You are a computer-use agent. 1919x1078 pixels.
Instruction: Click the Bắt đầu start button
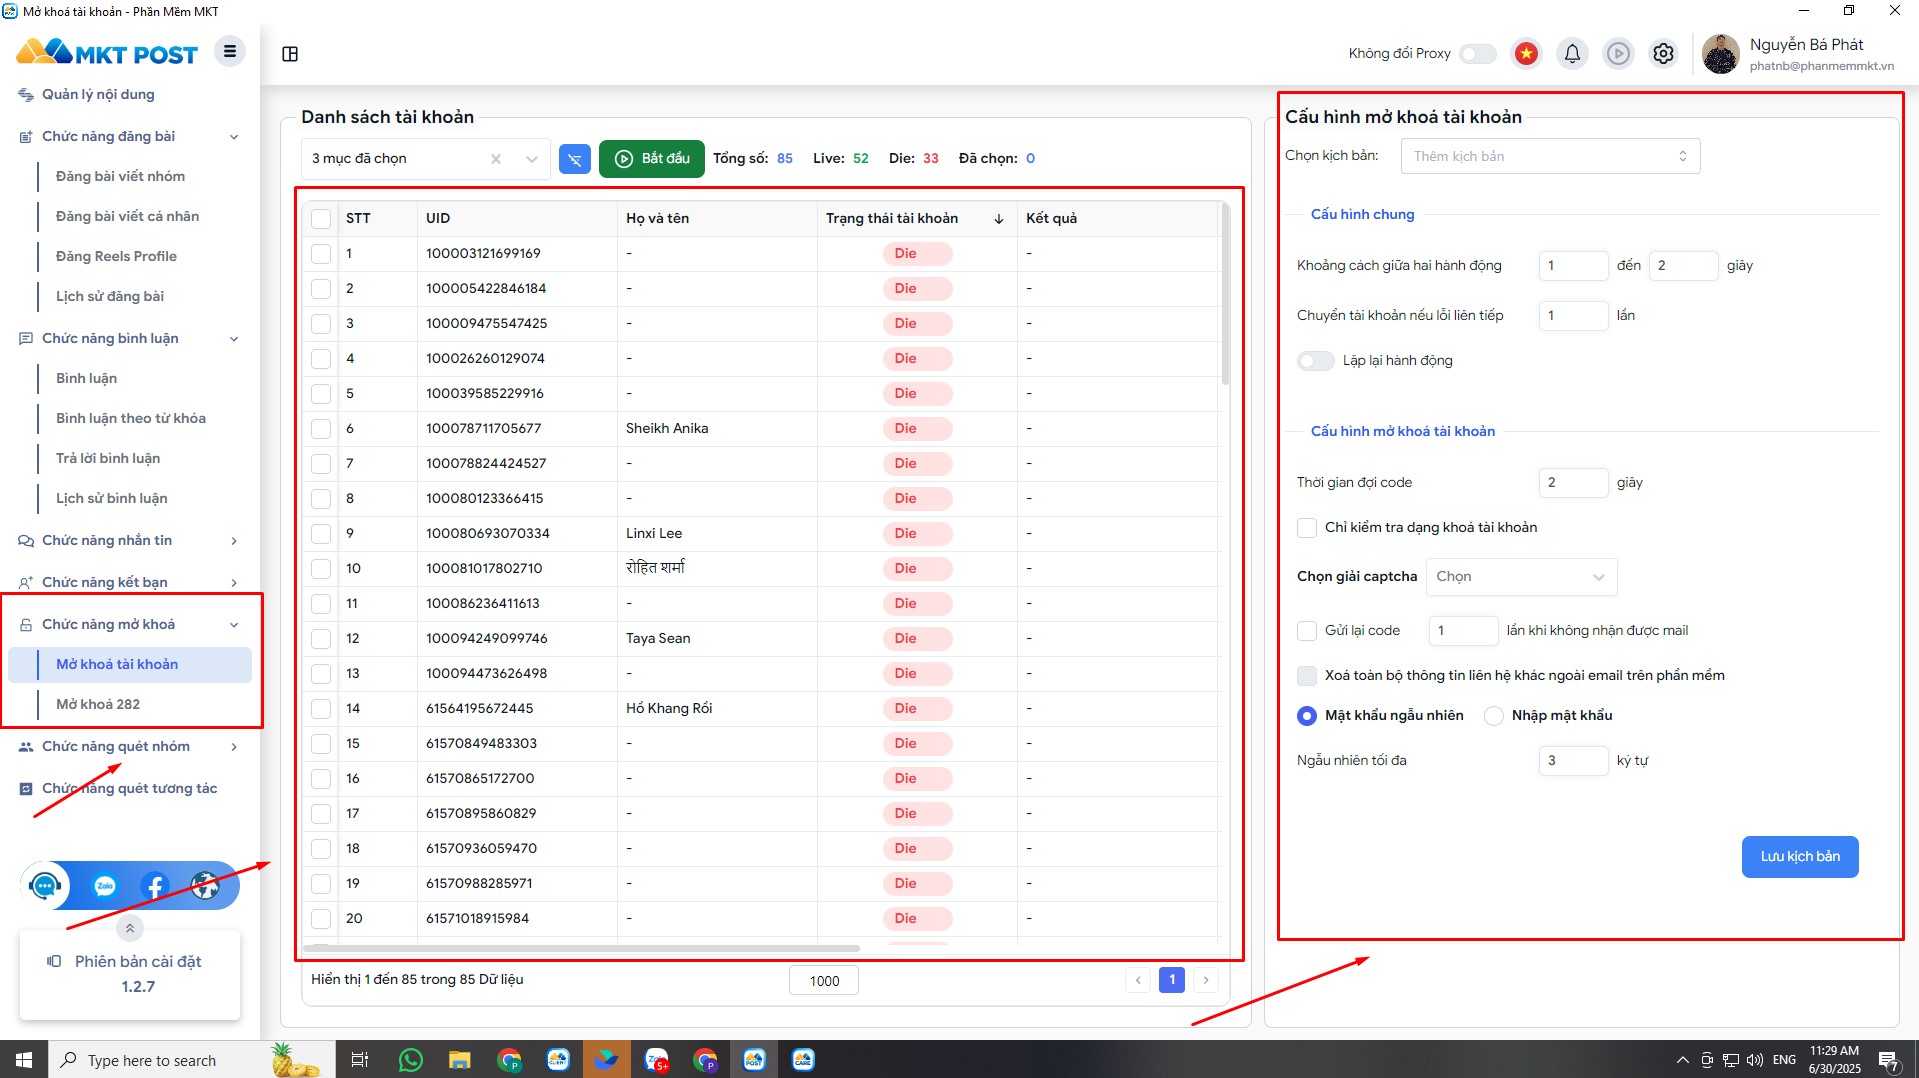(652, 159)
